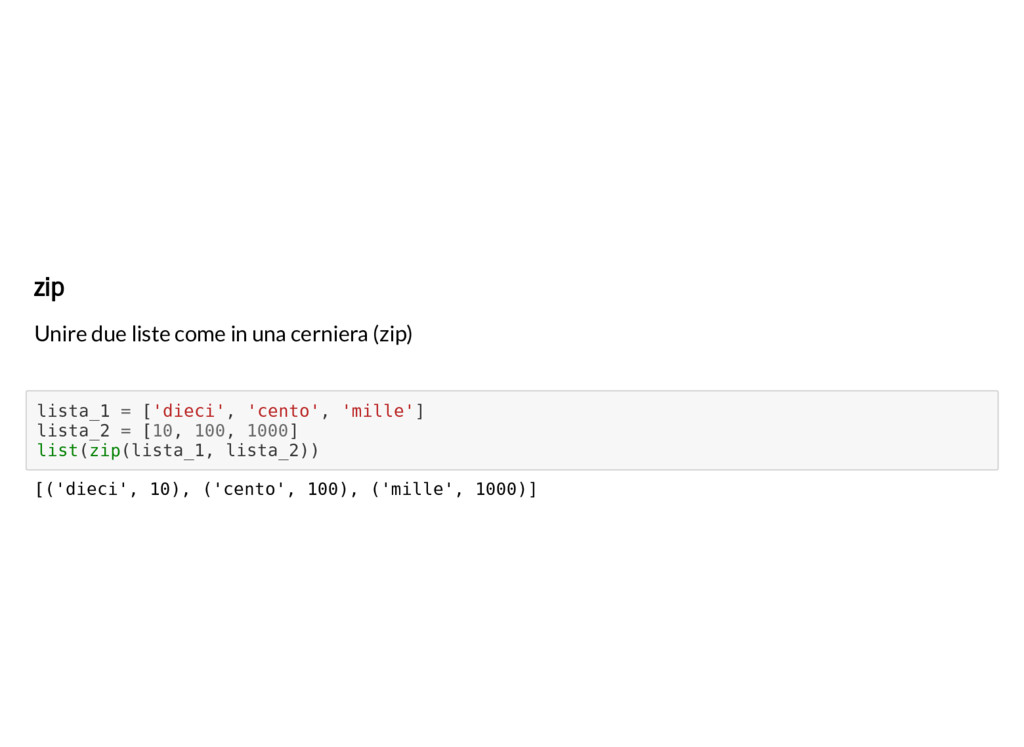The width and height of the screenshot is (1024, 747).
Task: Click the description sentence about cerniera
Action: coord(223,334)
